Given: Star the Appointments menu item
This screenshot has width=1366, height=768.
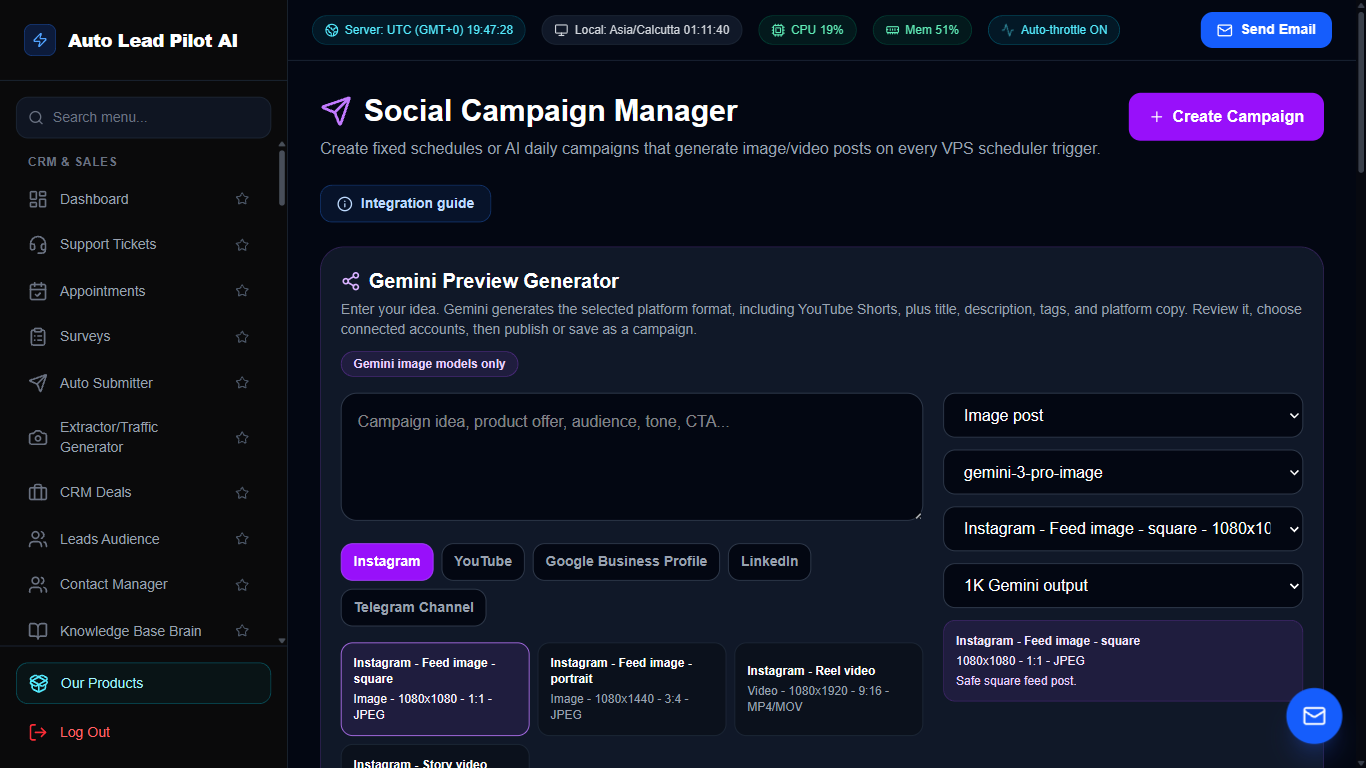Looking at the screenshot, I should 242,291.
